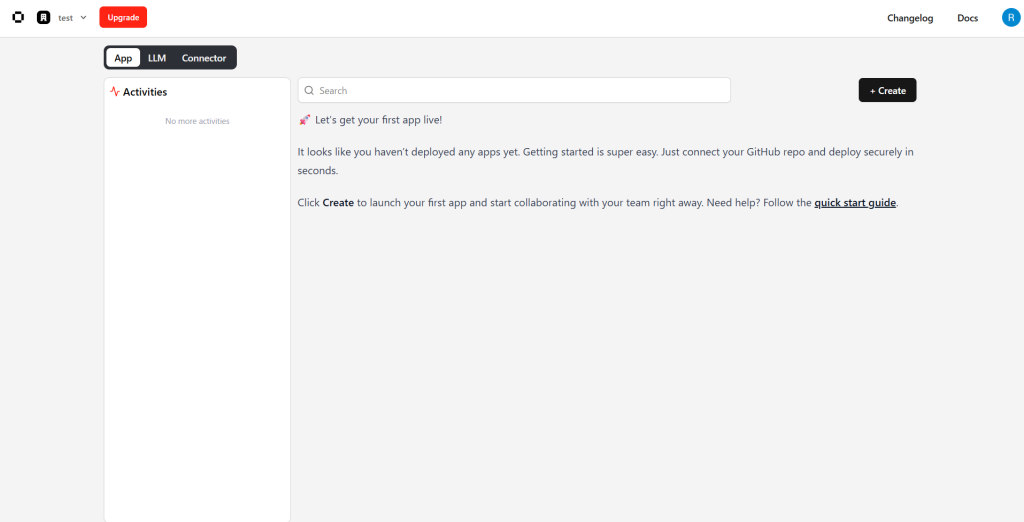This screenshot has height=522, width=1024.
Task: Switch to the Connector tab
Action: [x=204, y=58]
